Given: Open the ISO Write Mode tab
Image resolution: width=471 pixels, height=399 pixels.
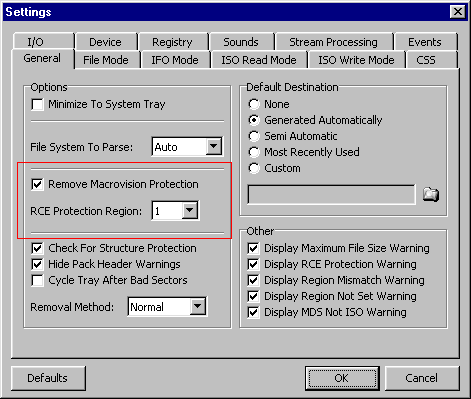Looking at the screenshot, I should 356,60.
